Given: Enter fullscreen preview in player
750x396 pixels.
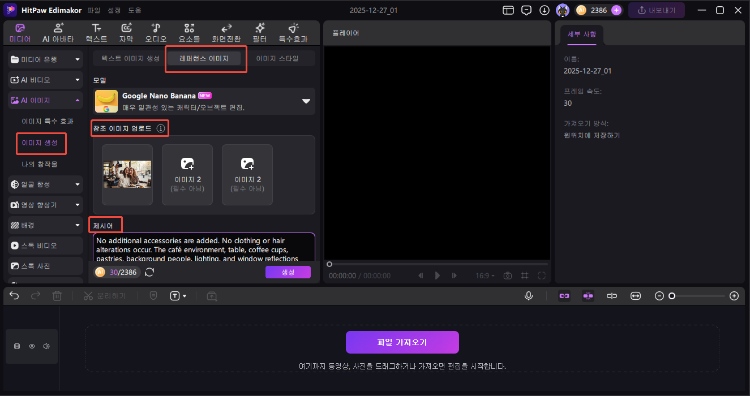Looking at the screenshot, I should 541,275.
